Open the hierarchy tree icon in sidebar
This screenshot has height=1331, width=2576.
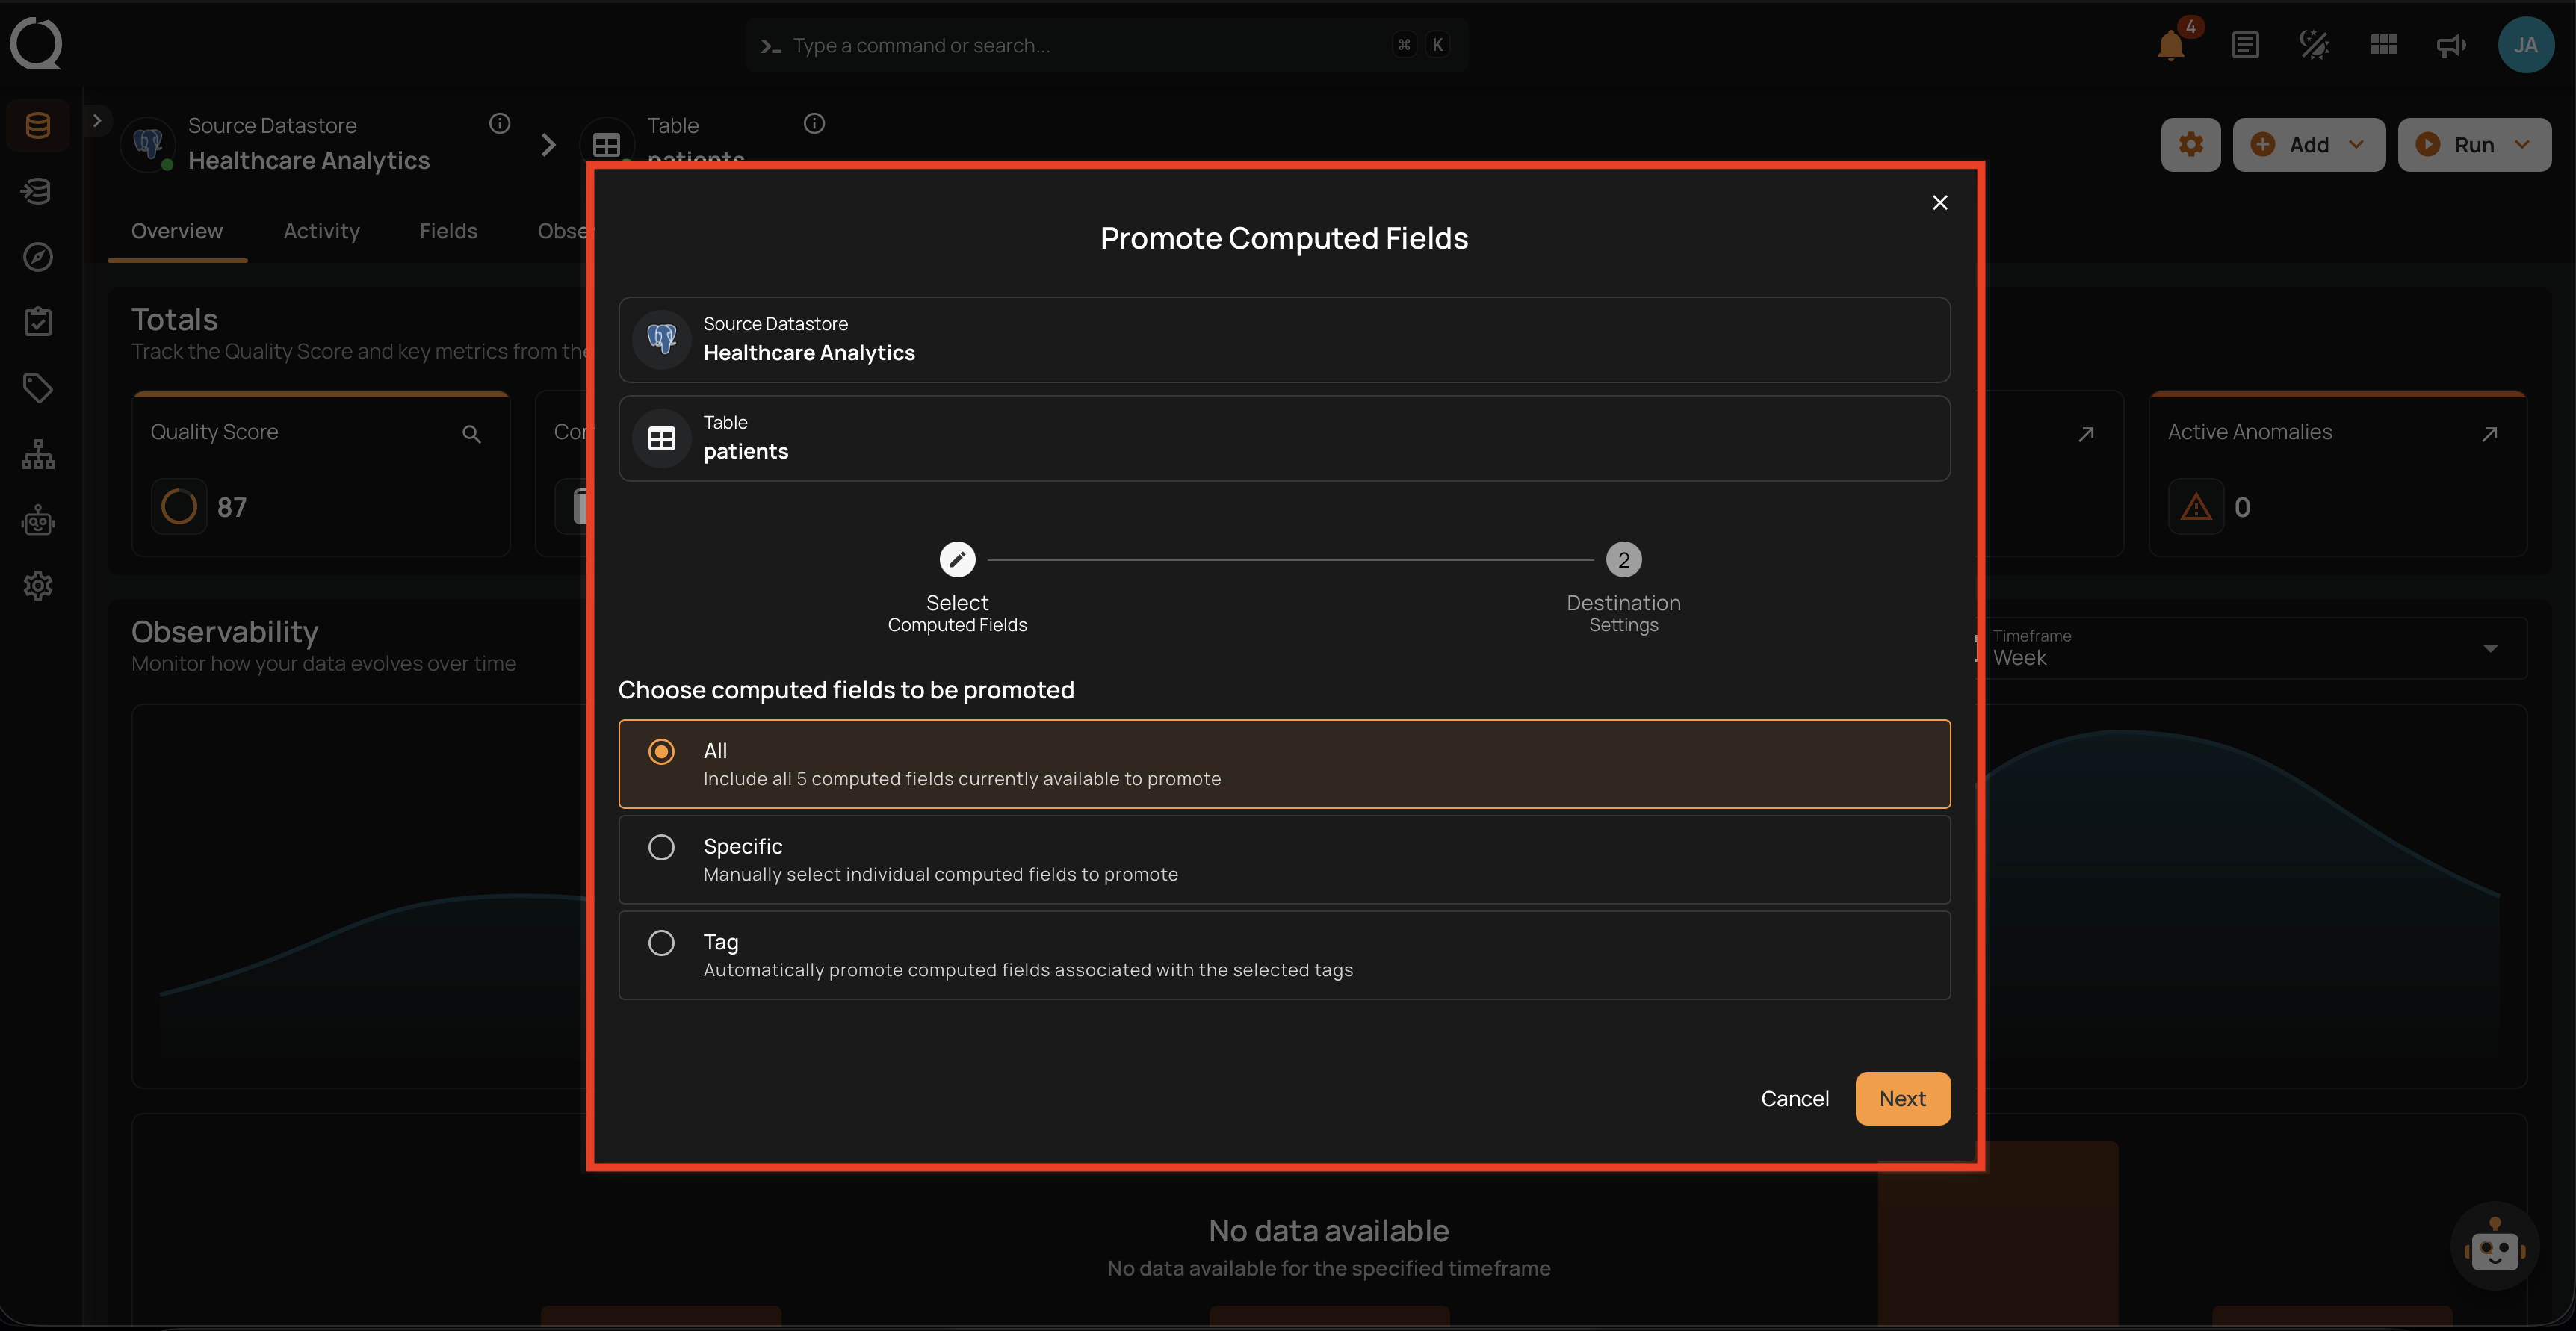tap(38, 454)
